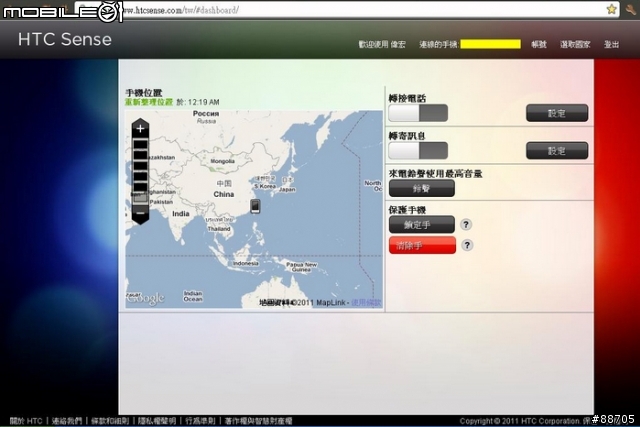
Task: Click the Google logo on map
Action: 145,298
